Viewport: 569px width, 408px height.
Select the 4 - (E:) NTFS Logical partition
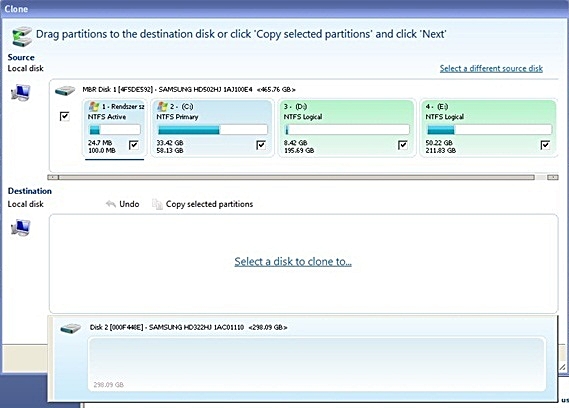488,128
